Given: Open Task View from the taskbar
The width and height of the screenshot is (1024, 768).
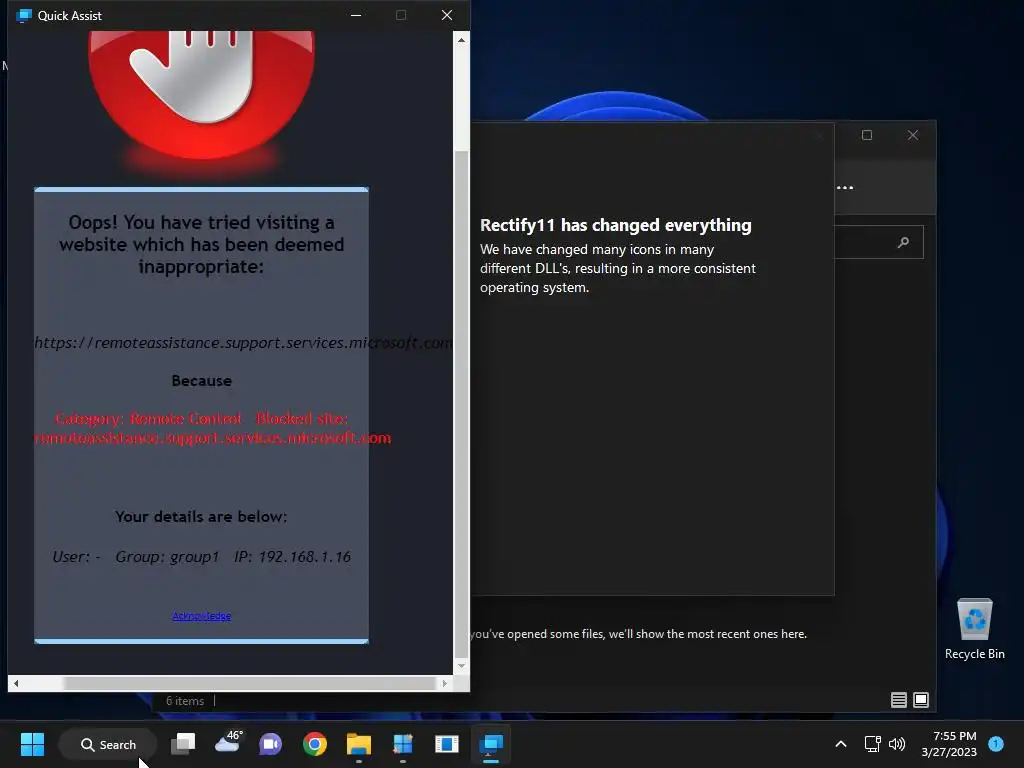Looking at the screenshot, I should click(183, 744).
